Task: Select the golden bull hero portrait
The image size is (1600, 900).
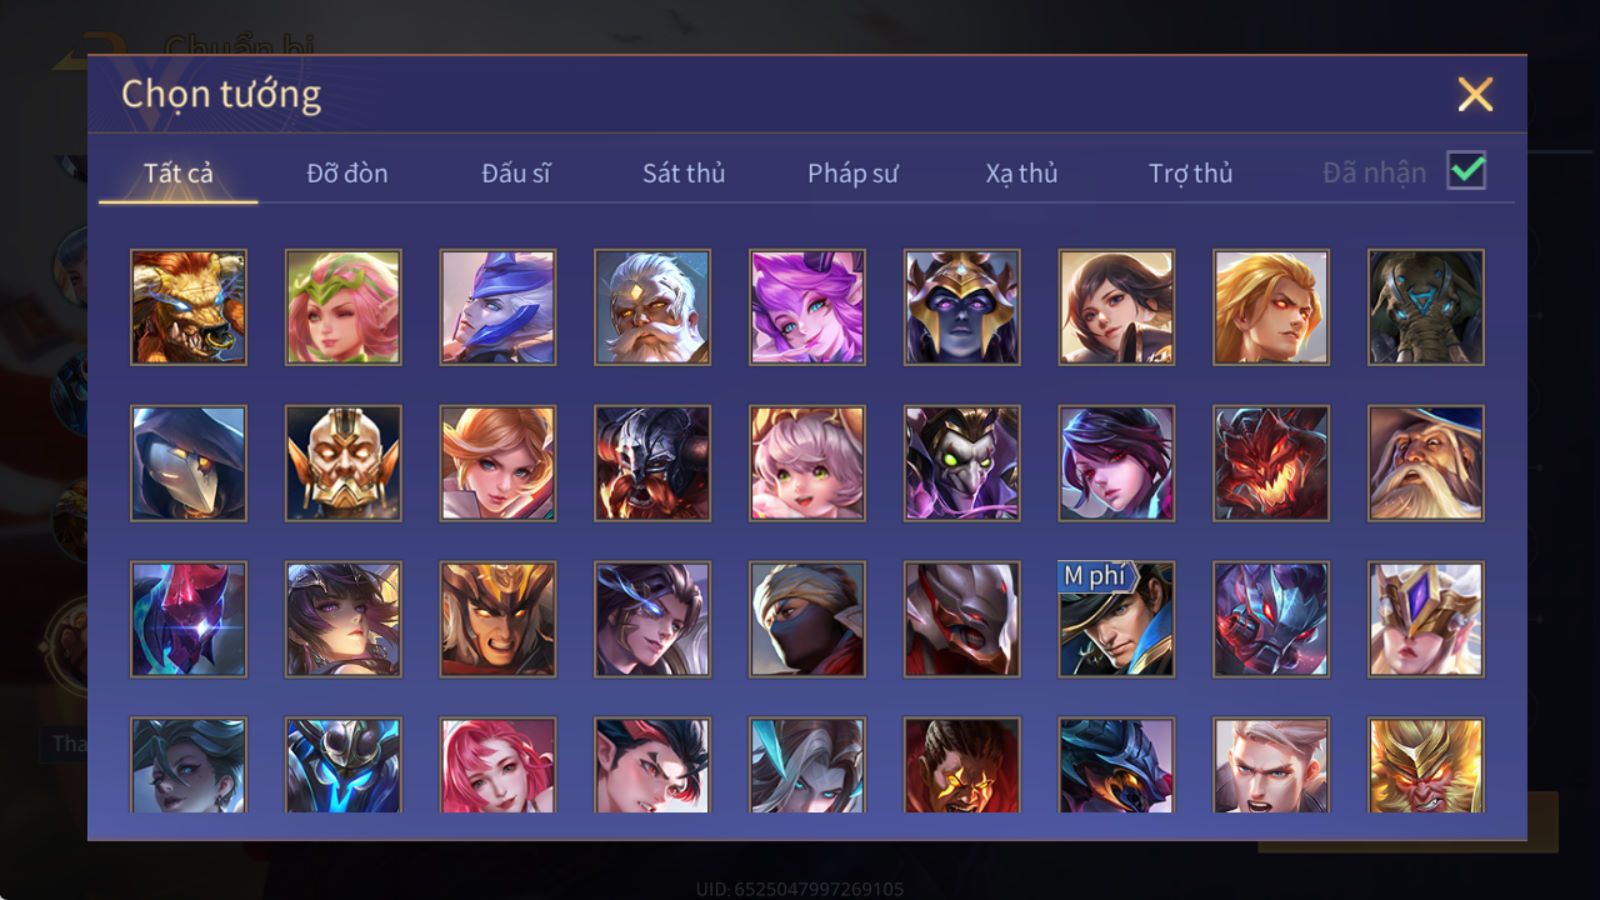Action: coord(188,307)
